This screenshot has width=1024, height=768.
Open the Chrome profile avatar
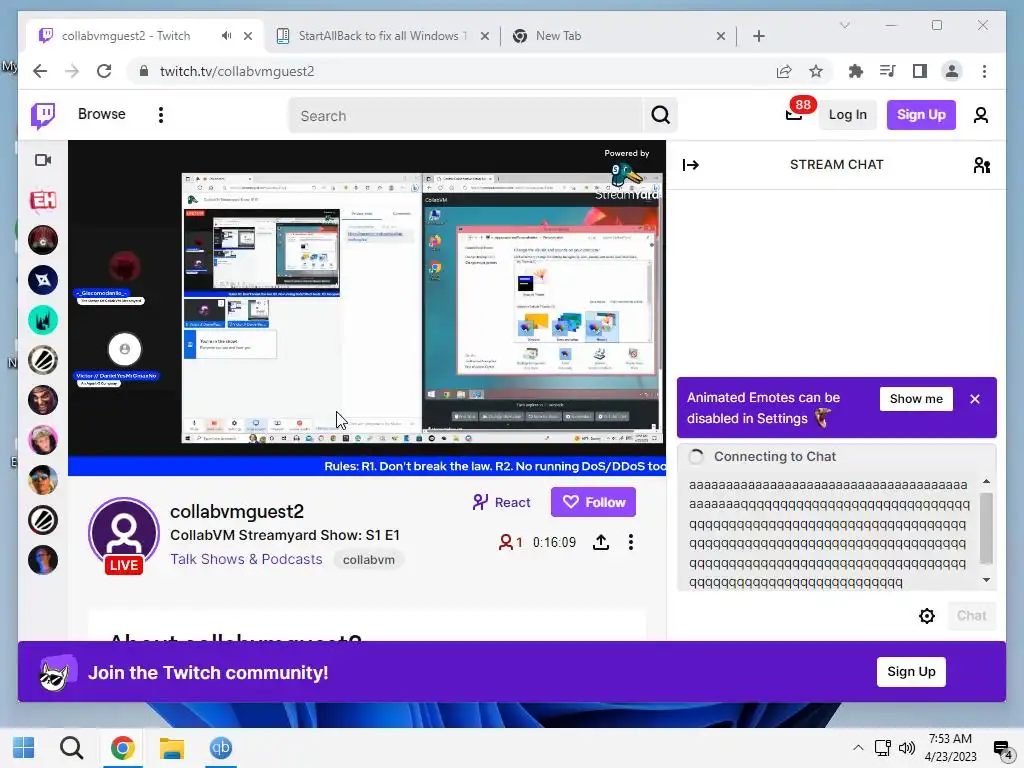[952, 71]
